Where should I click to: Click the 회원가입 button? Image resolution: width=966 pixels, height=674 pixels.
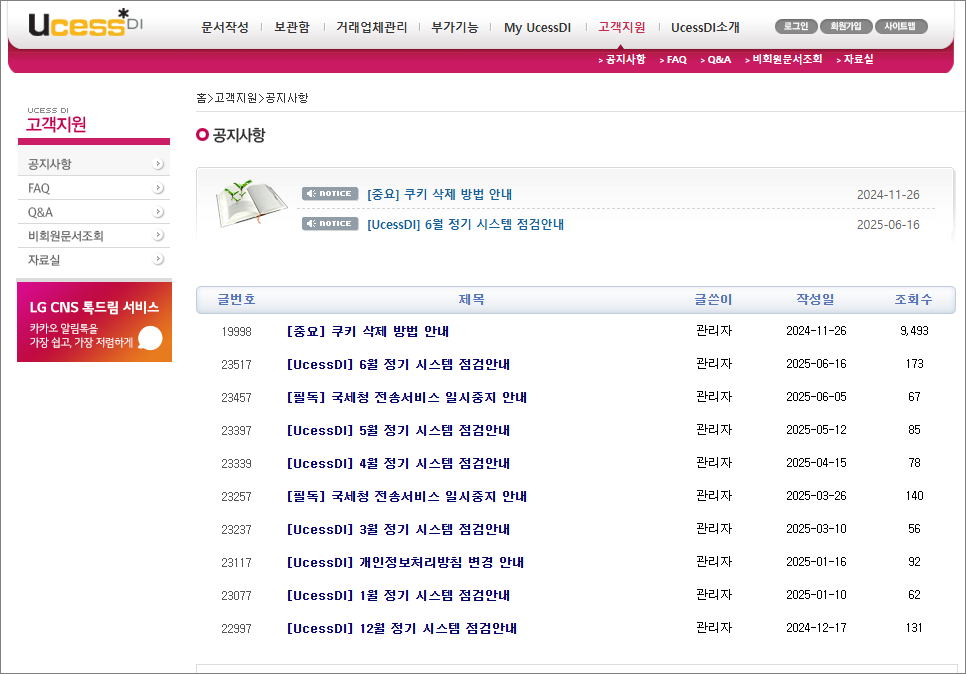click(846, 26)
